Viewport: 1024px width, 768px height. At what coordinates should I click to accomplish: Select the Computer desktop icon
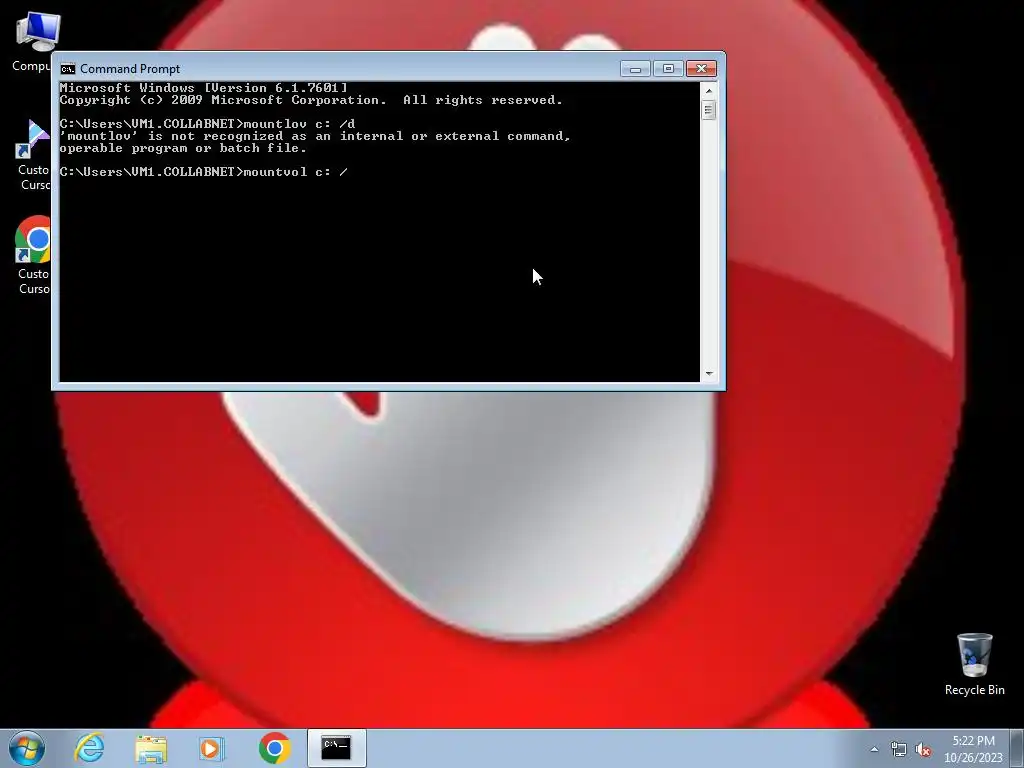31,41
